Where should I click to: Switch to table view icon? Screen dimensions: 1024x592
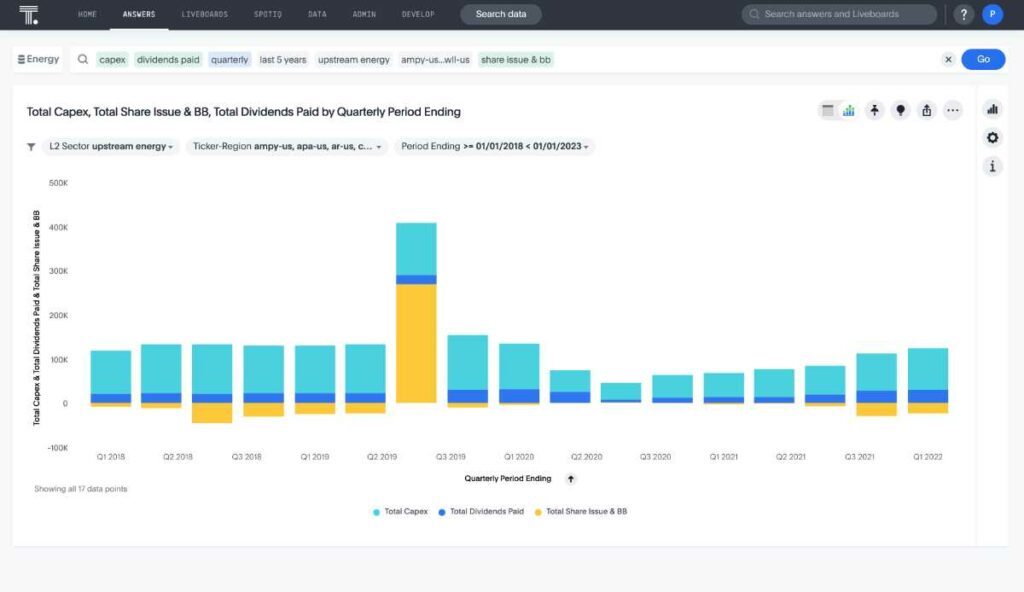pyautogui.click(x=827, y=110)
